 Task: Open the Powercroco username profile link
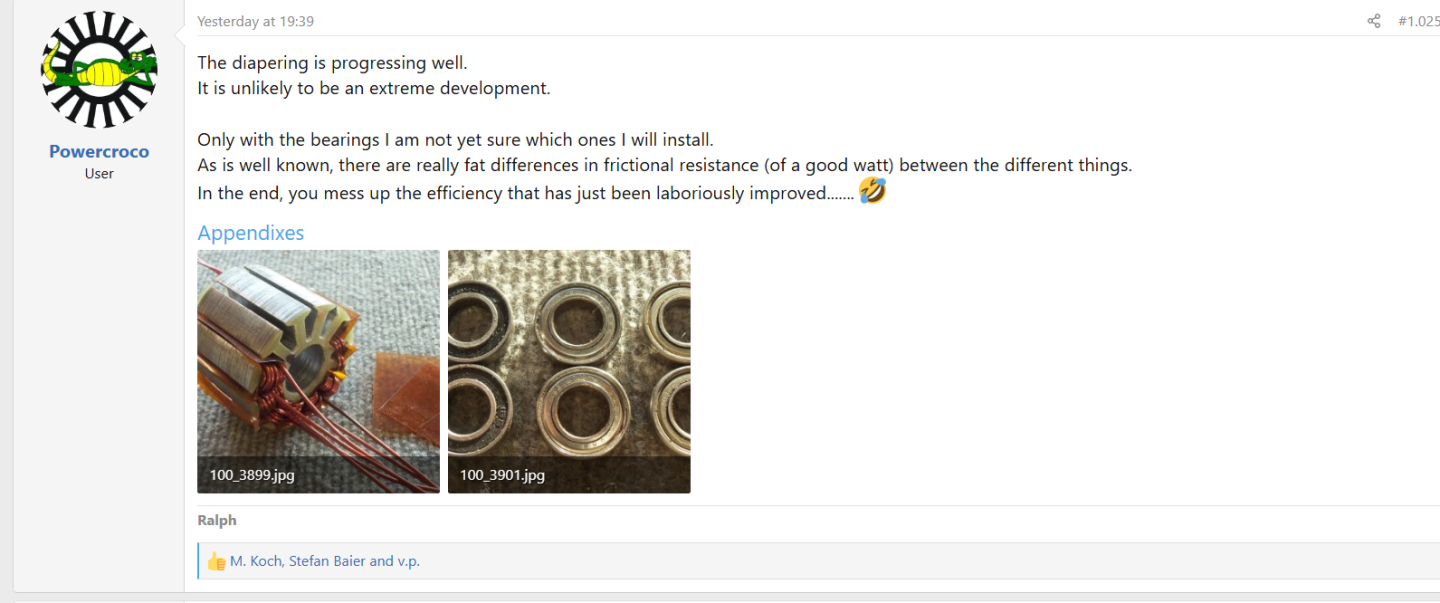coord(99,152)
